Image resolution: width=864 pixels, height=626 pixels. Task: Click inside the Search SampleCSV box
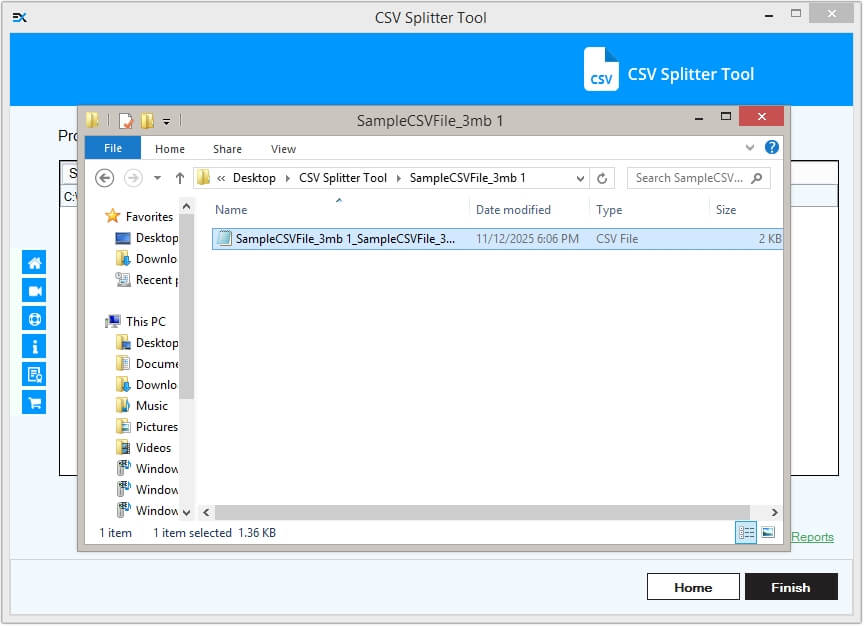coord(690,178)
